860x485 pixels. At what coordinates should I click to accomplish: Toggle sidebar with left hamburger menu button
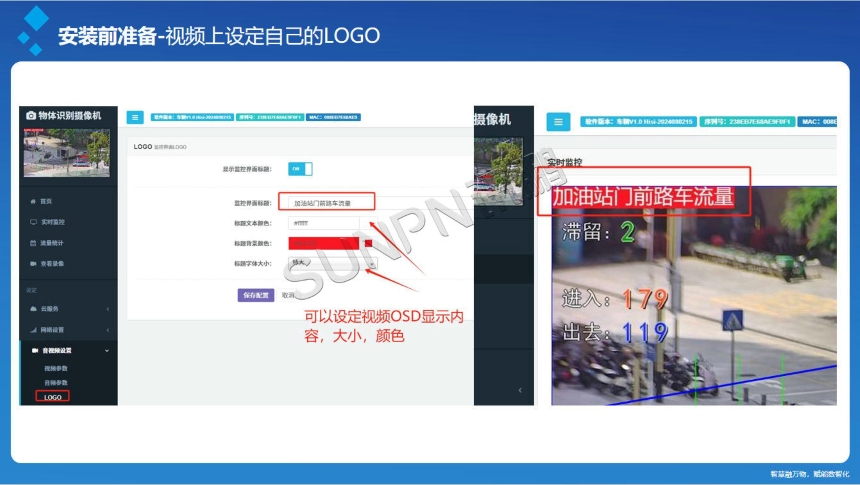pos(135,117)
